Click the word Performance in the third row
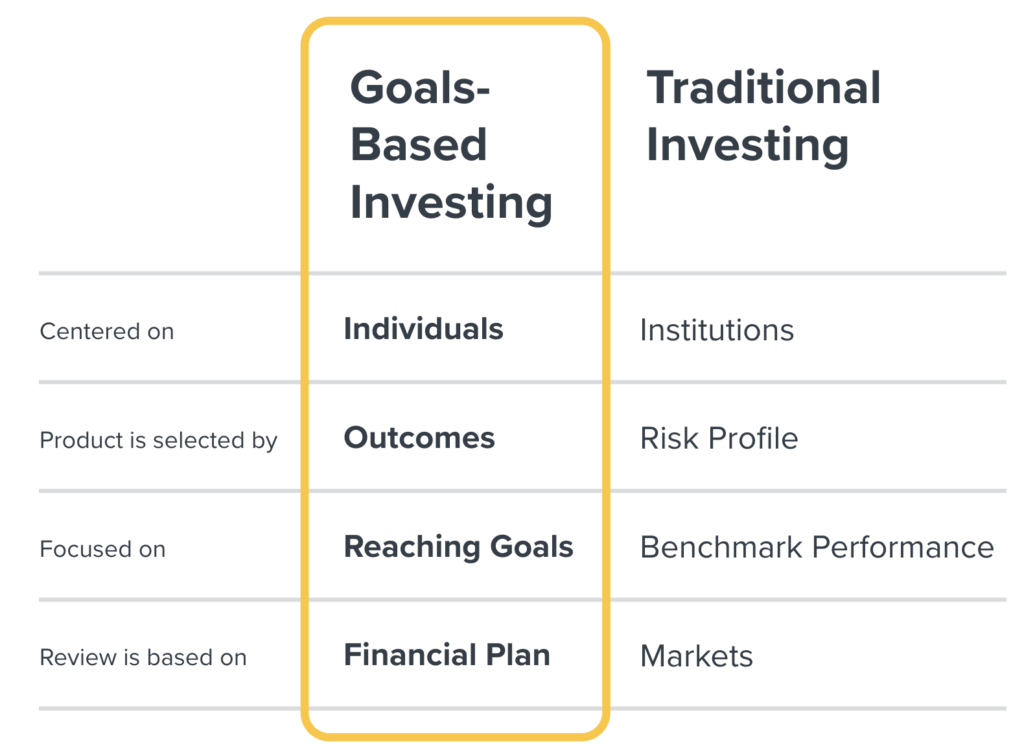This screenshot has width=1024, height=752. [903, 547]
